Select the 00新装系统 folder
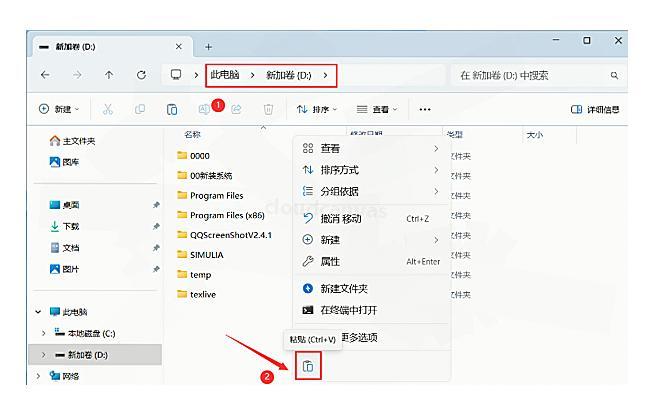 (x=205, y=176)
